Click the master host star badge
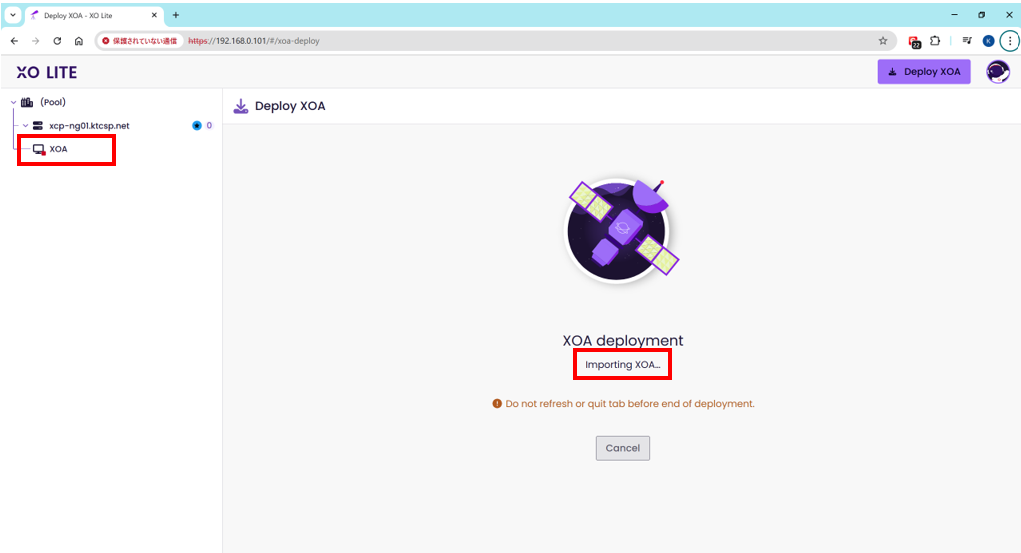Viewport: 1021px width, 553px height. (196, 126)
